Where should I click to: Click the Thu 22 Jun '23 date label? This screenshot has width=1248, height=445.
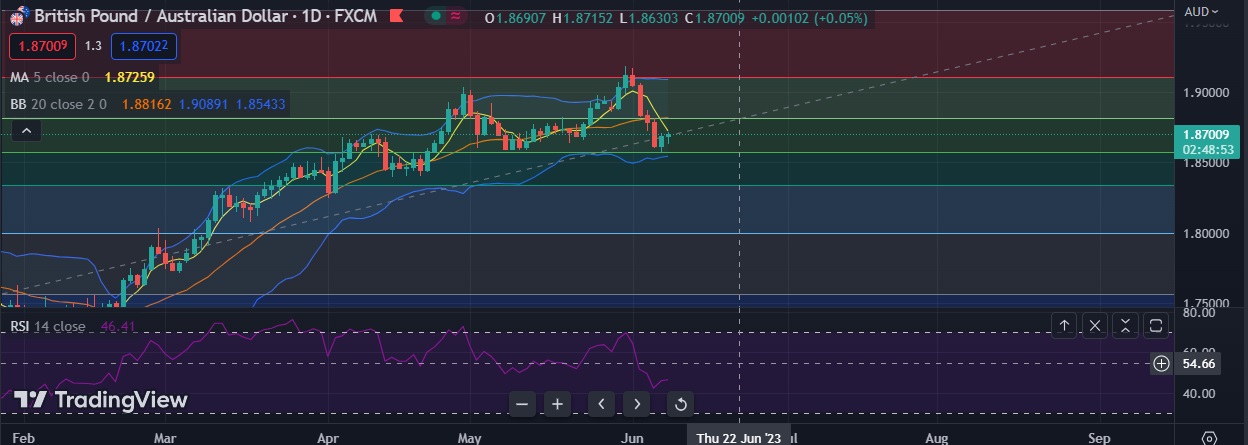point(739,438)
